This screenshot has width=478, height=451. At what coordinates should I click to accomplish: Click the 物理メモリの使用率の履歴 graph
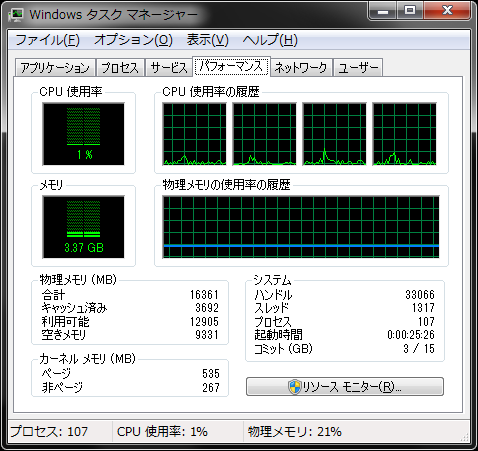301,227
